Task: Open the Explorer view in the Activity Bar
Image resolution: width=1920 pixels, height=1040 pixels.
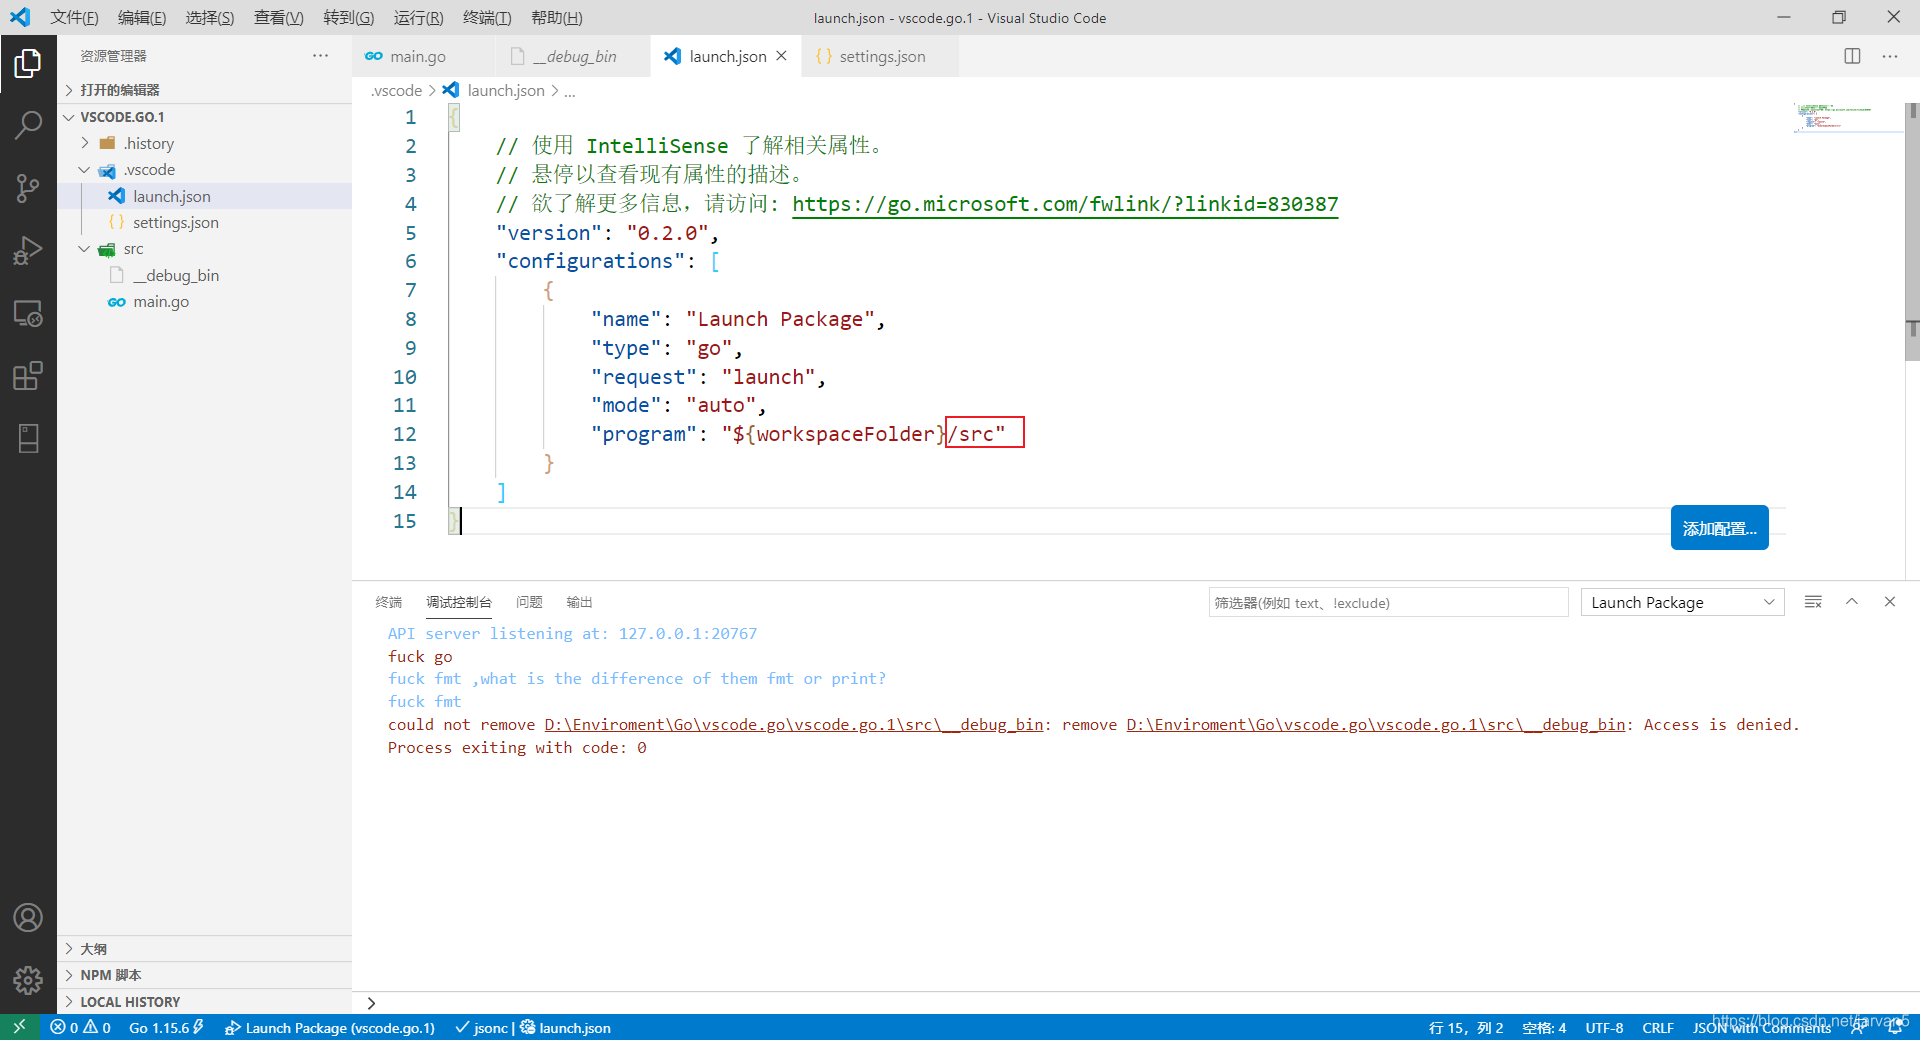Action: (28, 63)
